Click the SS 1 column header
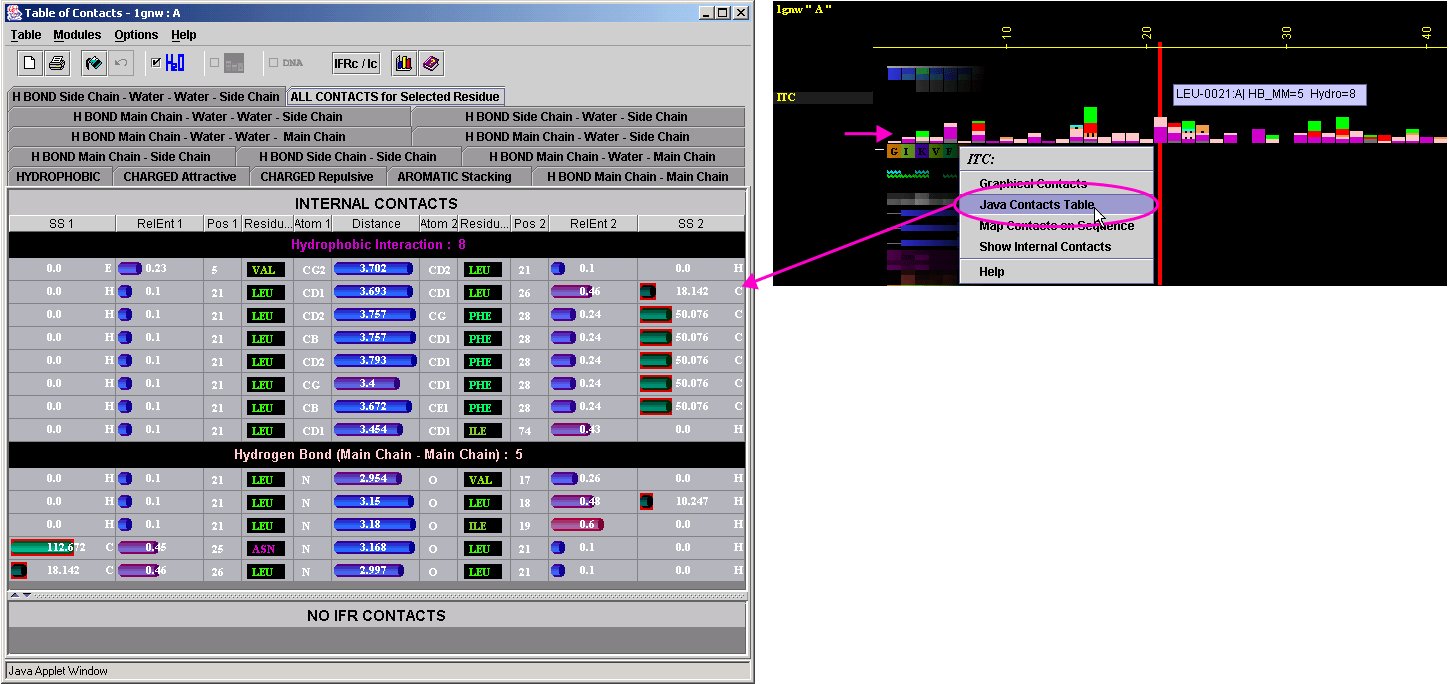Image resolution: width=1449 pixels, height=684 pixels. pyautogui.click(x=62, y=224)
